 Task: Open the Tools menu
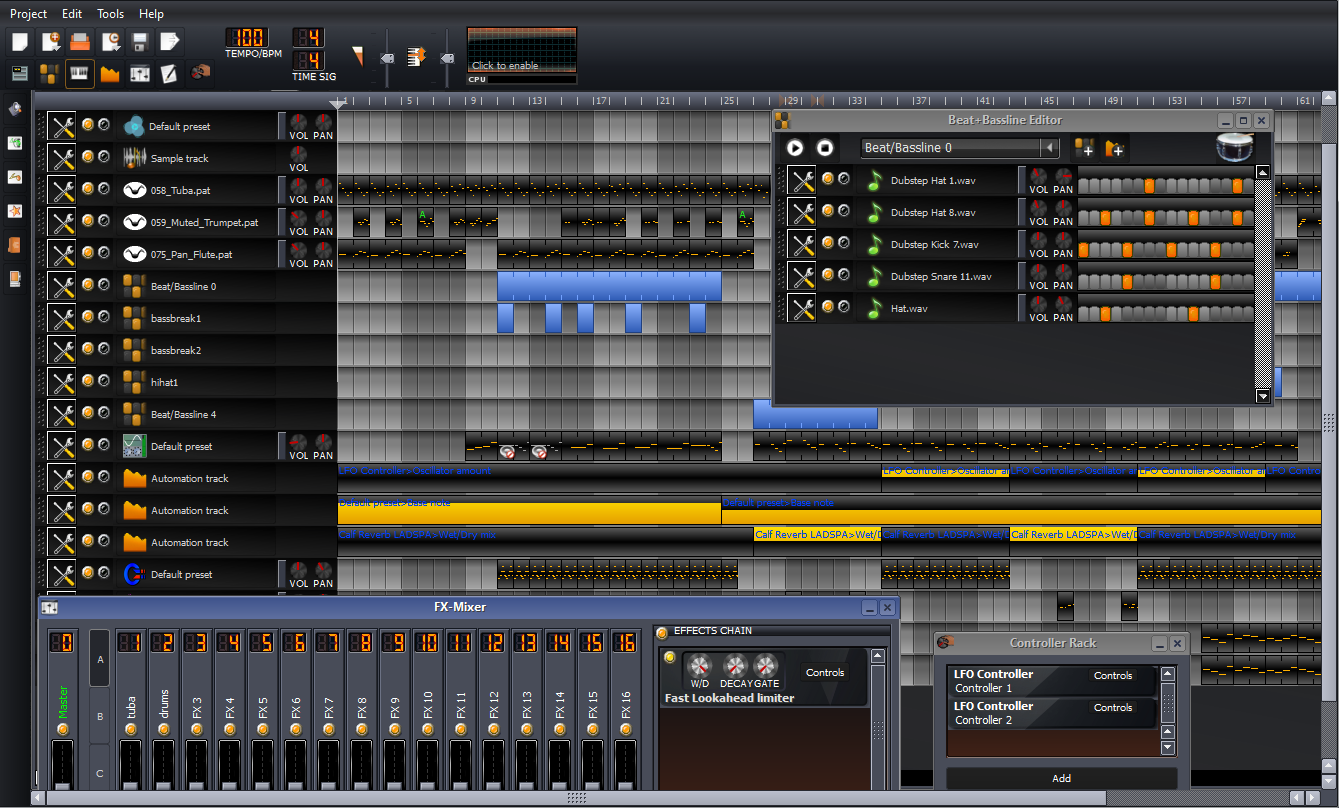click(x=110, y=13)
